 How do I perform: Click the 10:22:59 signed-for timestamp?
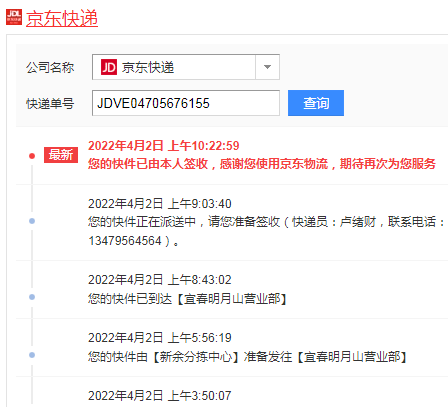[164, 146]
